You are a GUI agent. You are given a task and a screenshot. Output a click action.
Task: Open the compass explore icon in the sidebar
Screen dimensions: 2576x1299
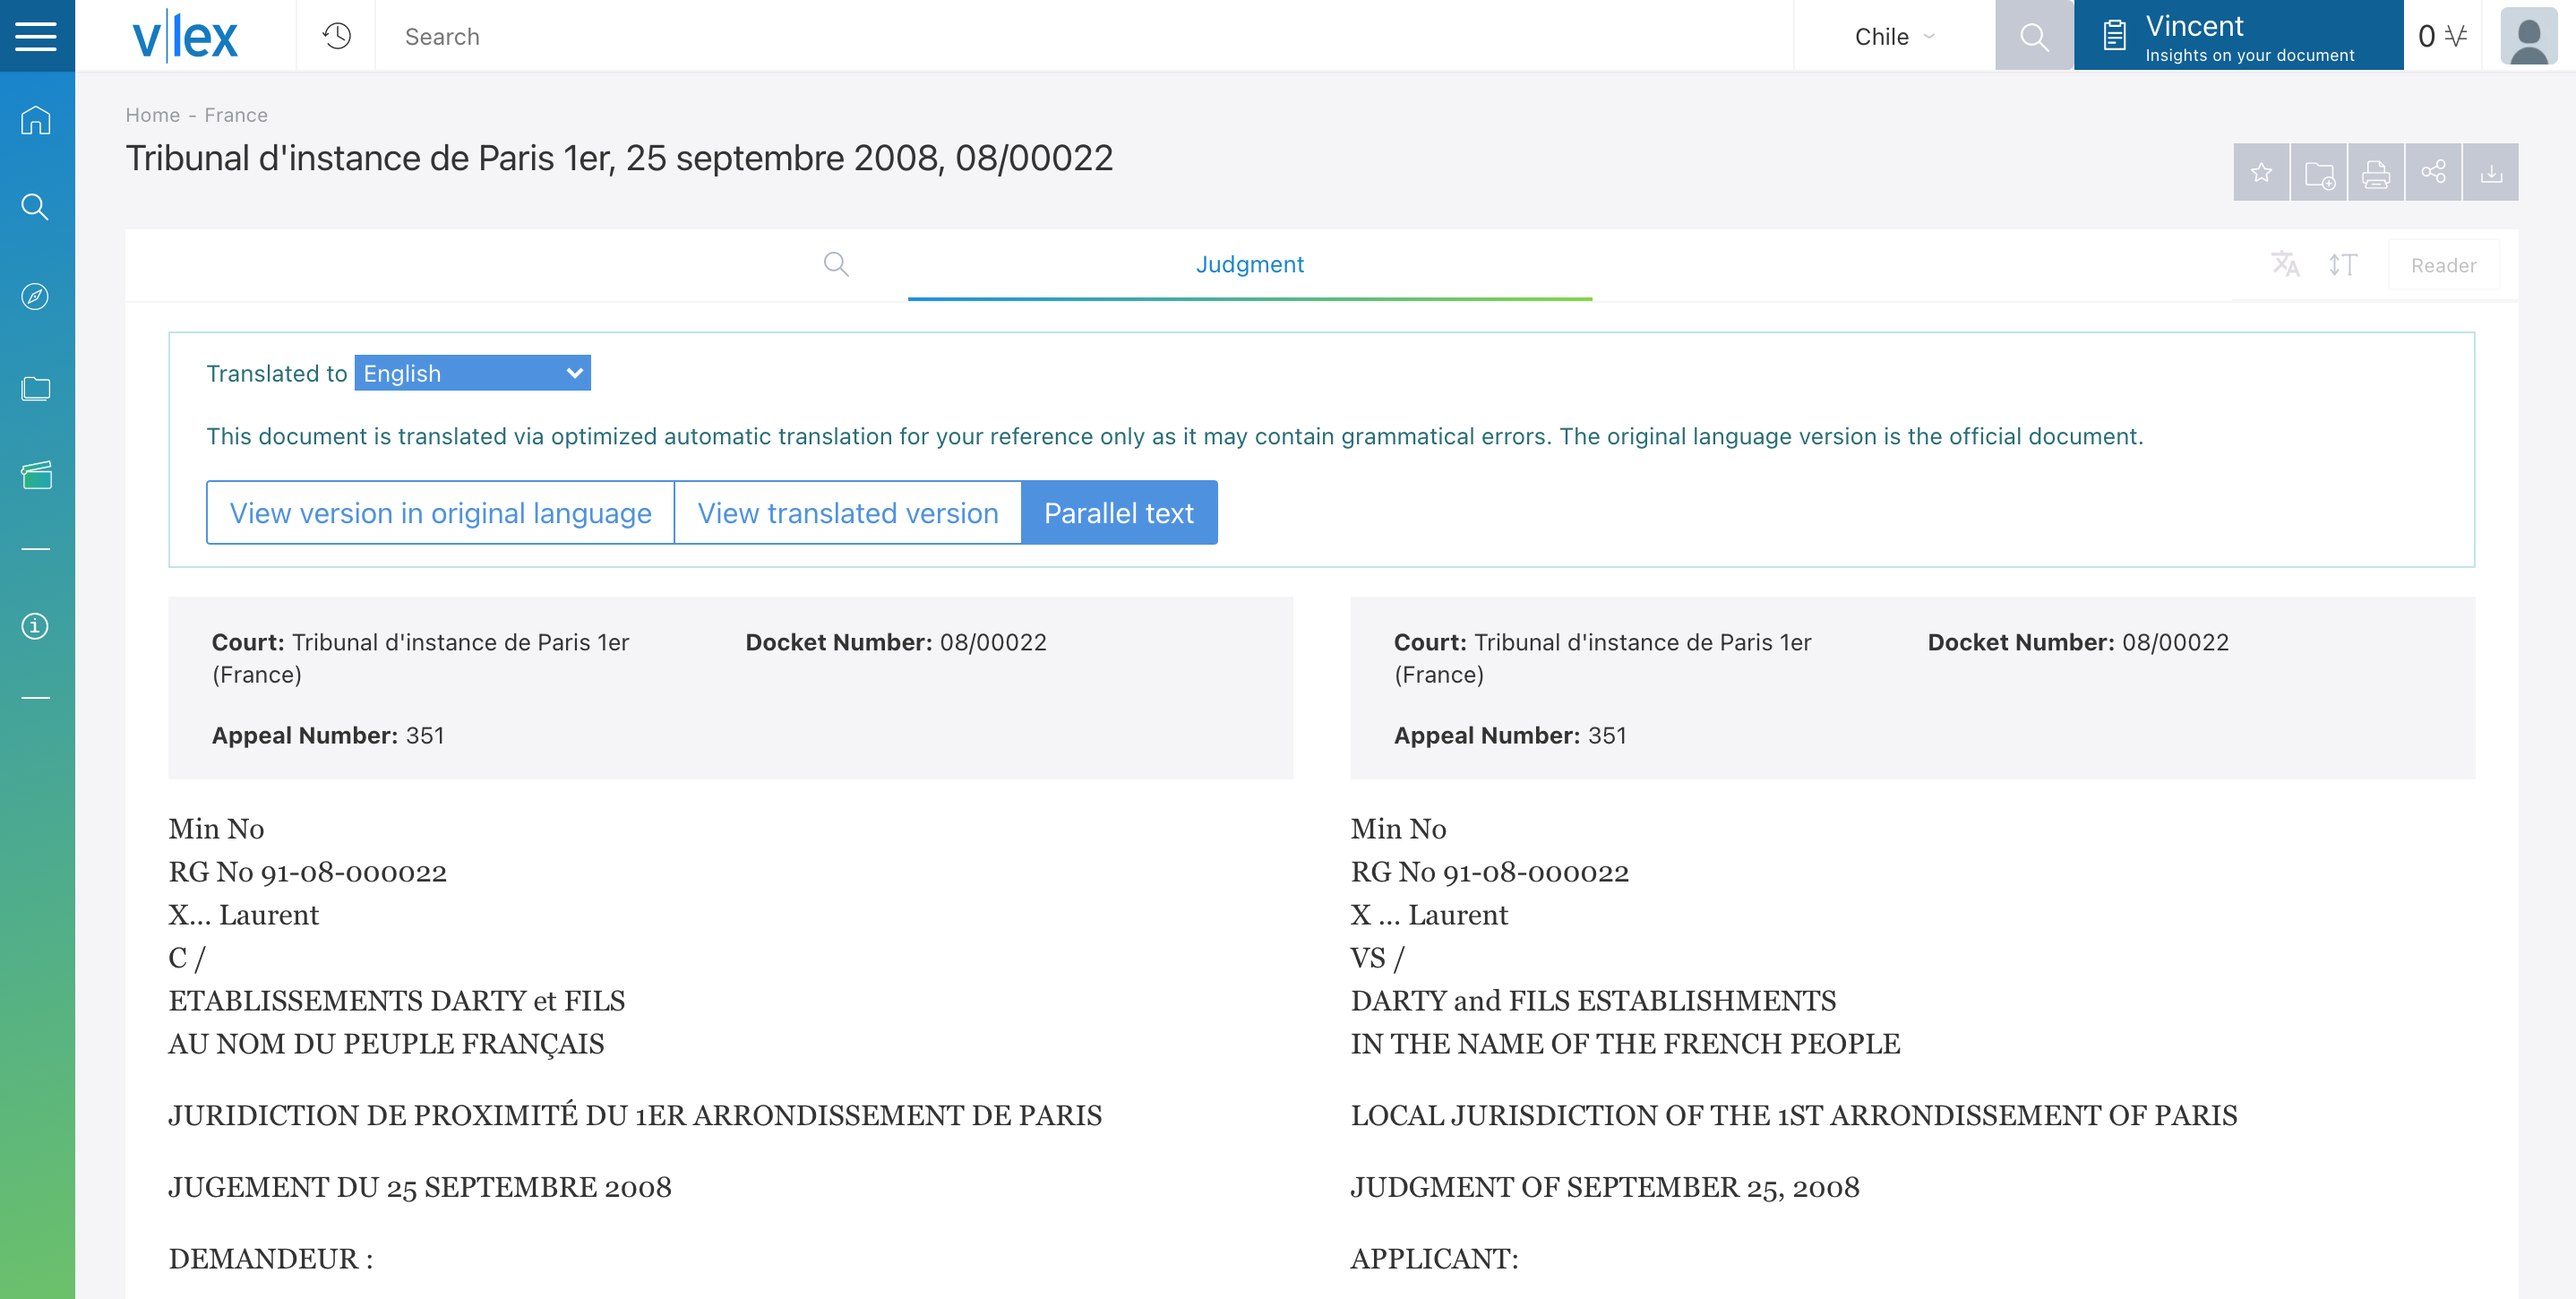[36, 297]
